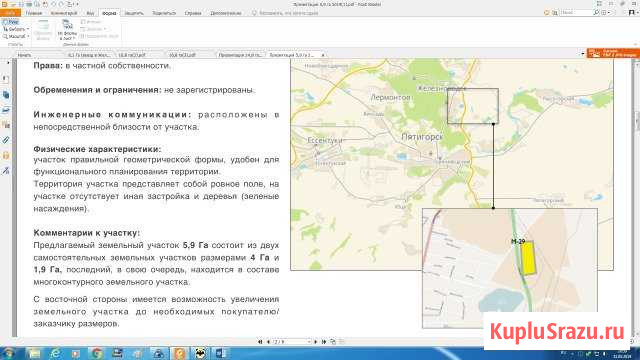The image size is (640, 360).
Task: Switch to the Вид ribbon tab
Action: [90, 13]
